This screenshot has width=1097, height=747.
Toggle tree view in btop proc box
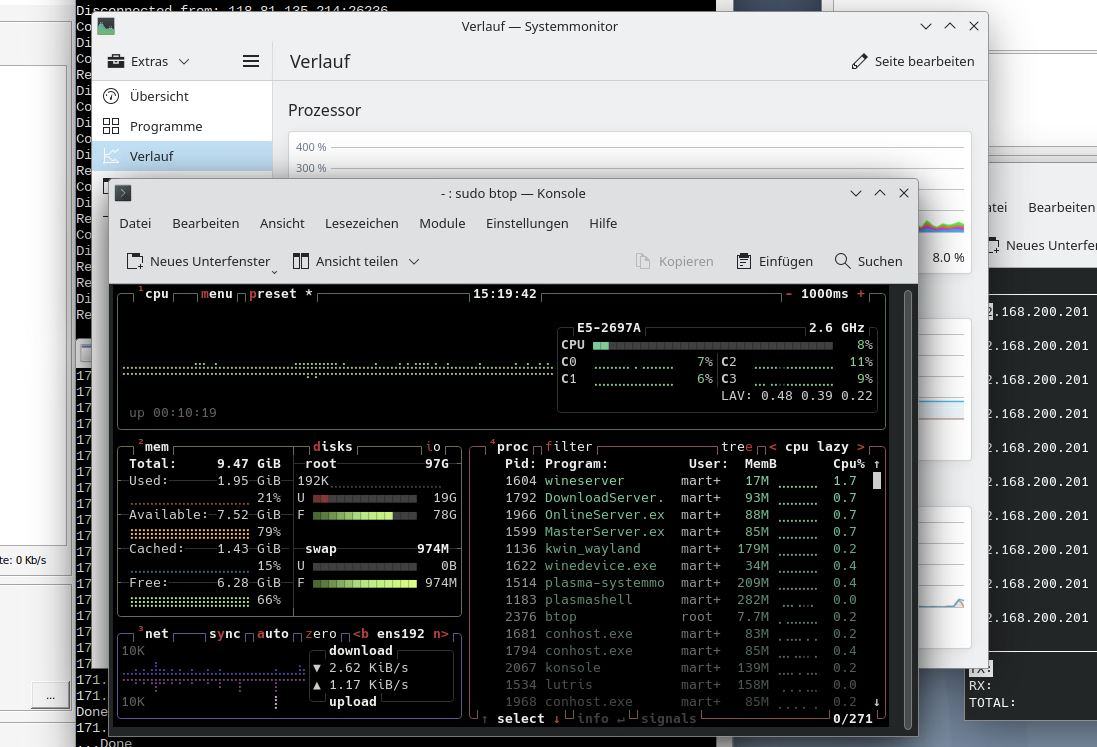point(737,446)
